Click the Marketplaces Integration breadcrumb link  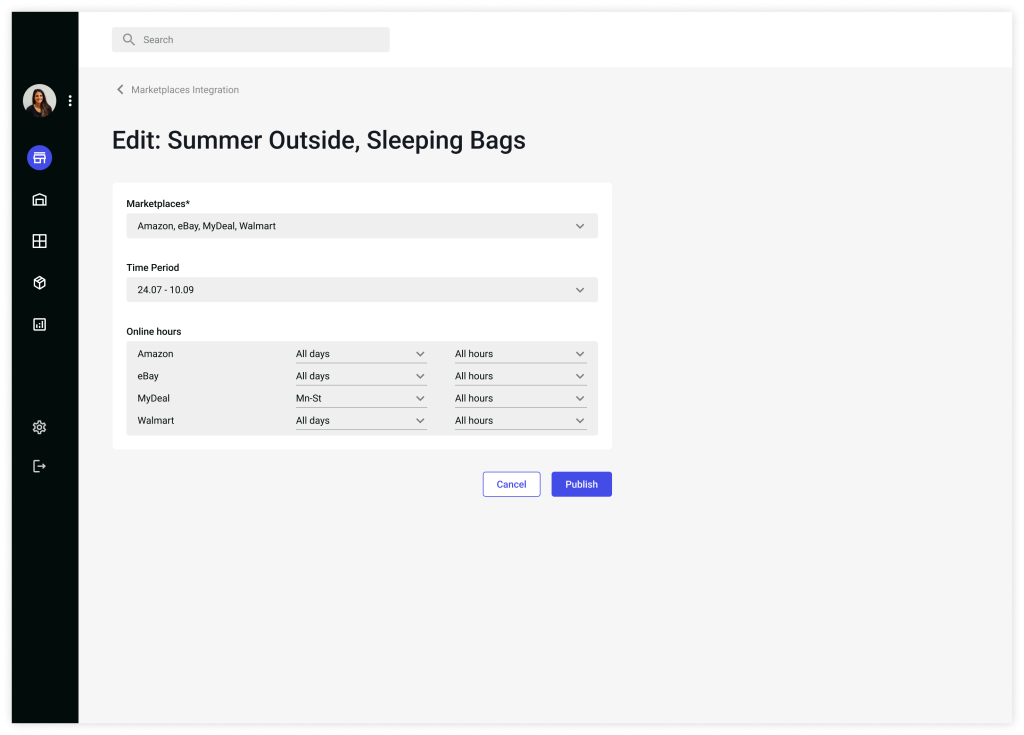click(x=187, y=89)
